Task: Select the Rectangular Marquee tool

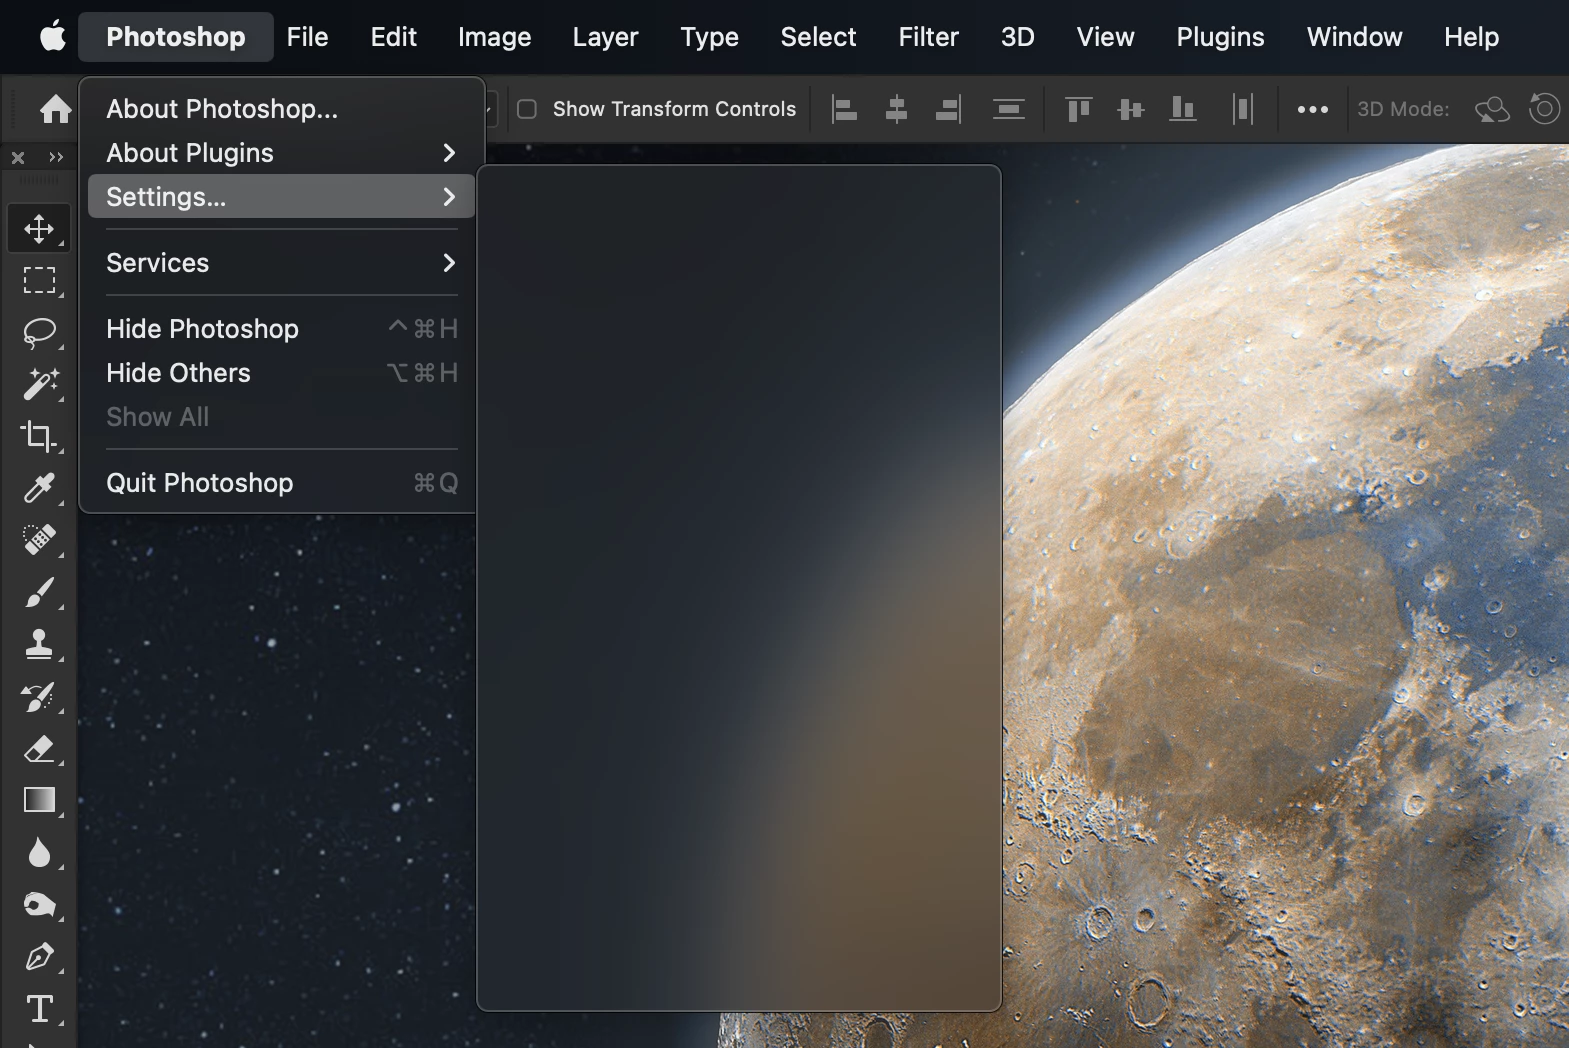Action: [39, 280]
